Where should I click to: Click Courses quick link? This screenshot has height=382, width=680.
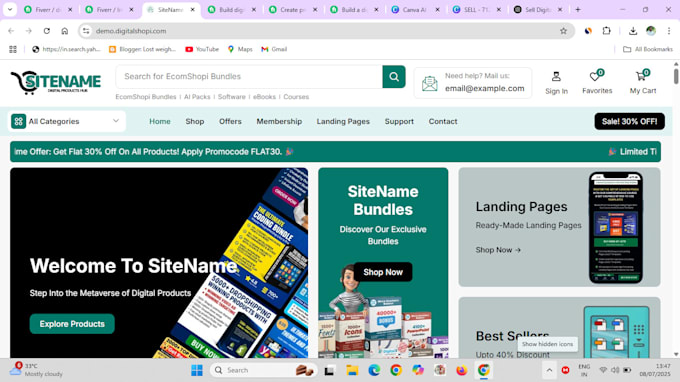coord(296,97)
